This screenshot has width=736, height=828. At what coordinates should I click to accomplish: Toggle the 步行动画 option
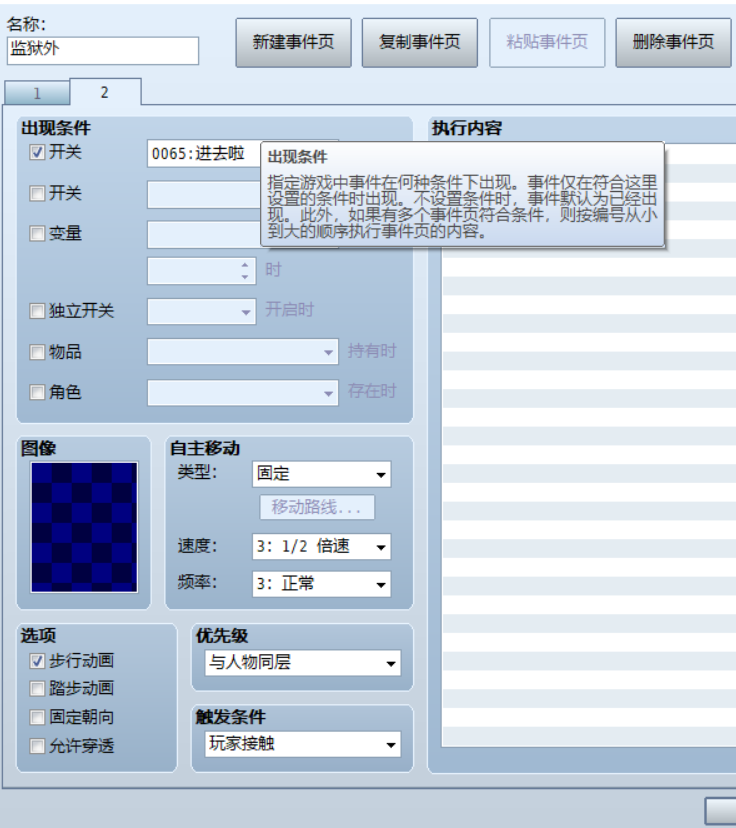click(x=37, y=661)
